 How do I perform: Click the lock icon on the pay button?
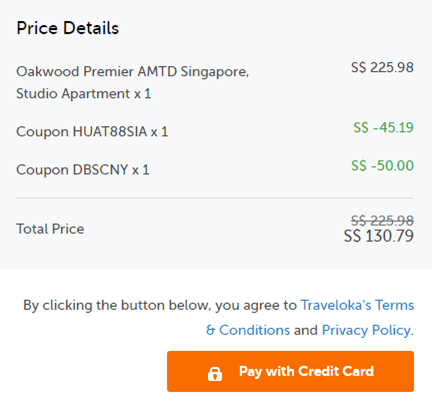click(215, 374)
